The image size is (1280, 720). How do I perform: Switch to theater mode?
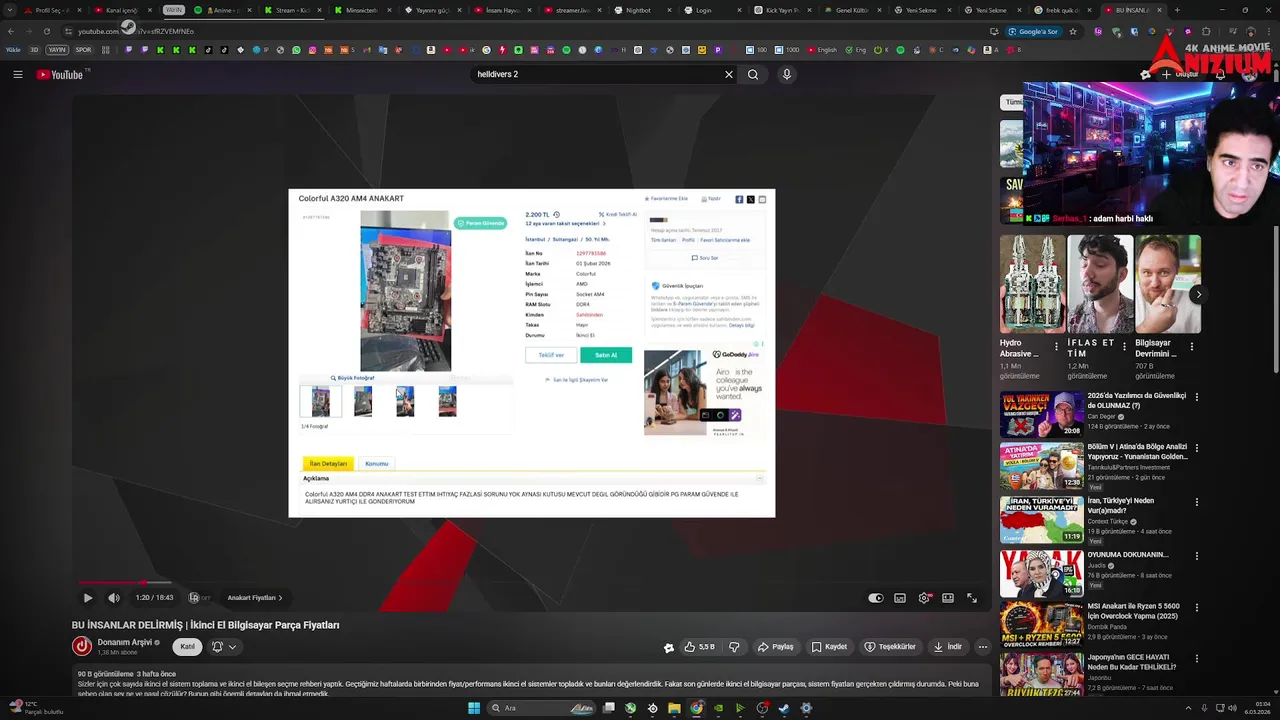coord(948,598)
